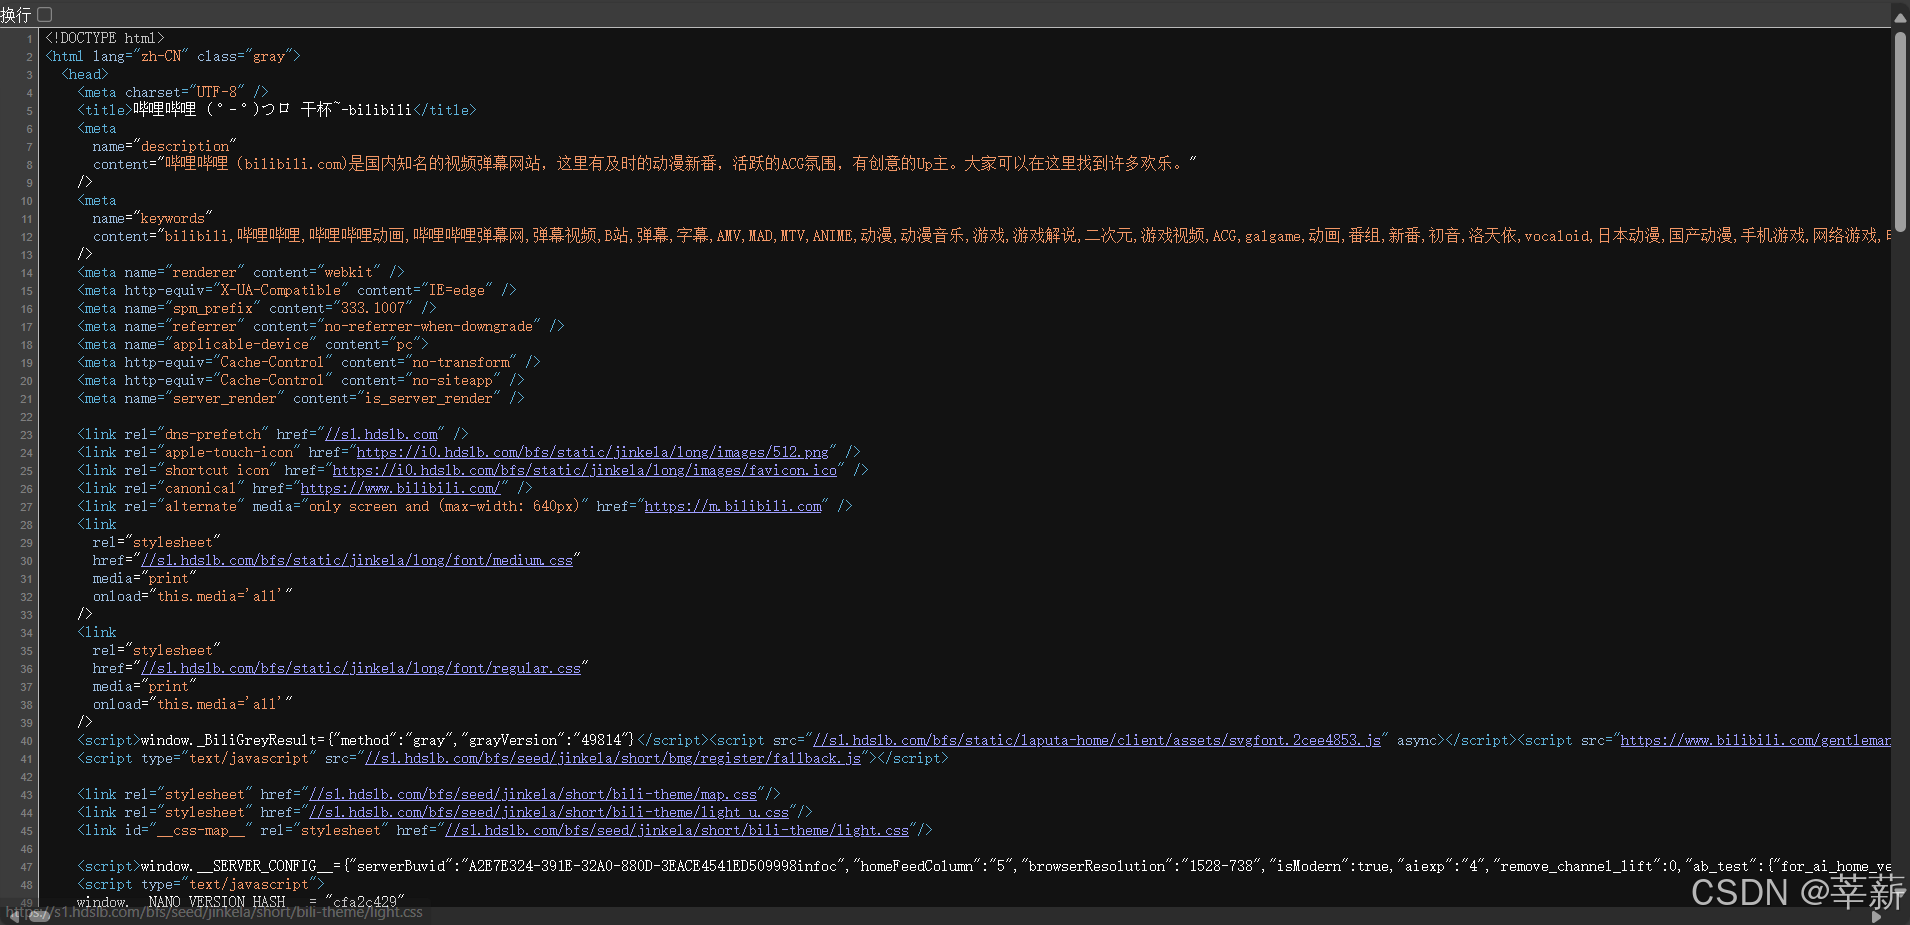
Task: Click the server_render meta line
Action: click(301, 398)
